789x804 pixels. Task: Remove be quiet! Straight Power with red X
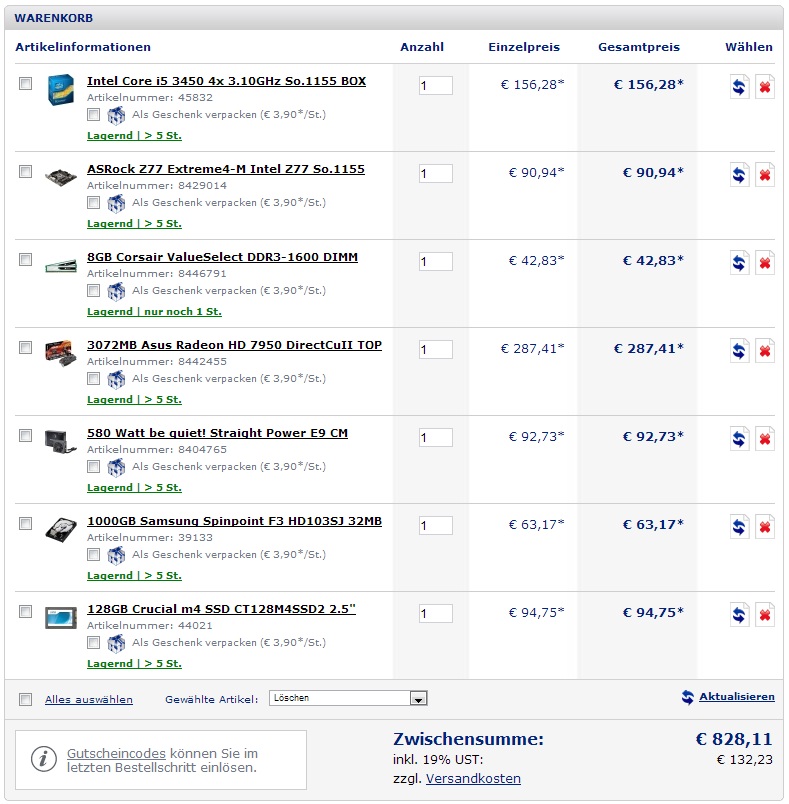click(x=764, y=439)
